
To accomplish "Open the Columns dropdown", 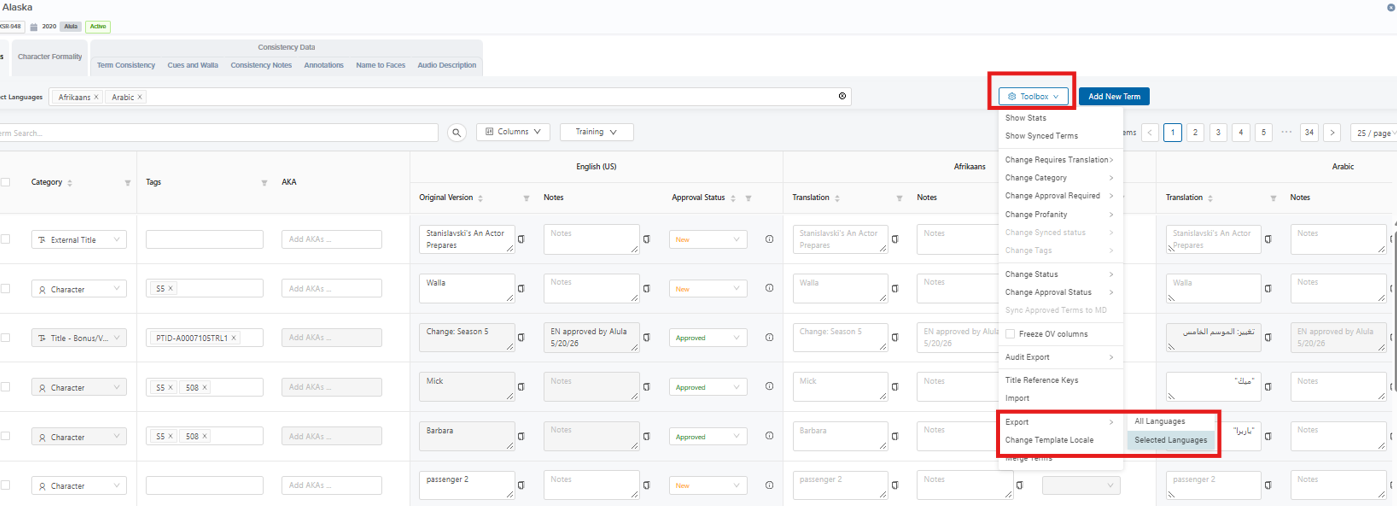I will [513, 132].
